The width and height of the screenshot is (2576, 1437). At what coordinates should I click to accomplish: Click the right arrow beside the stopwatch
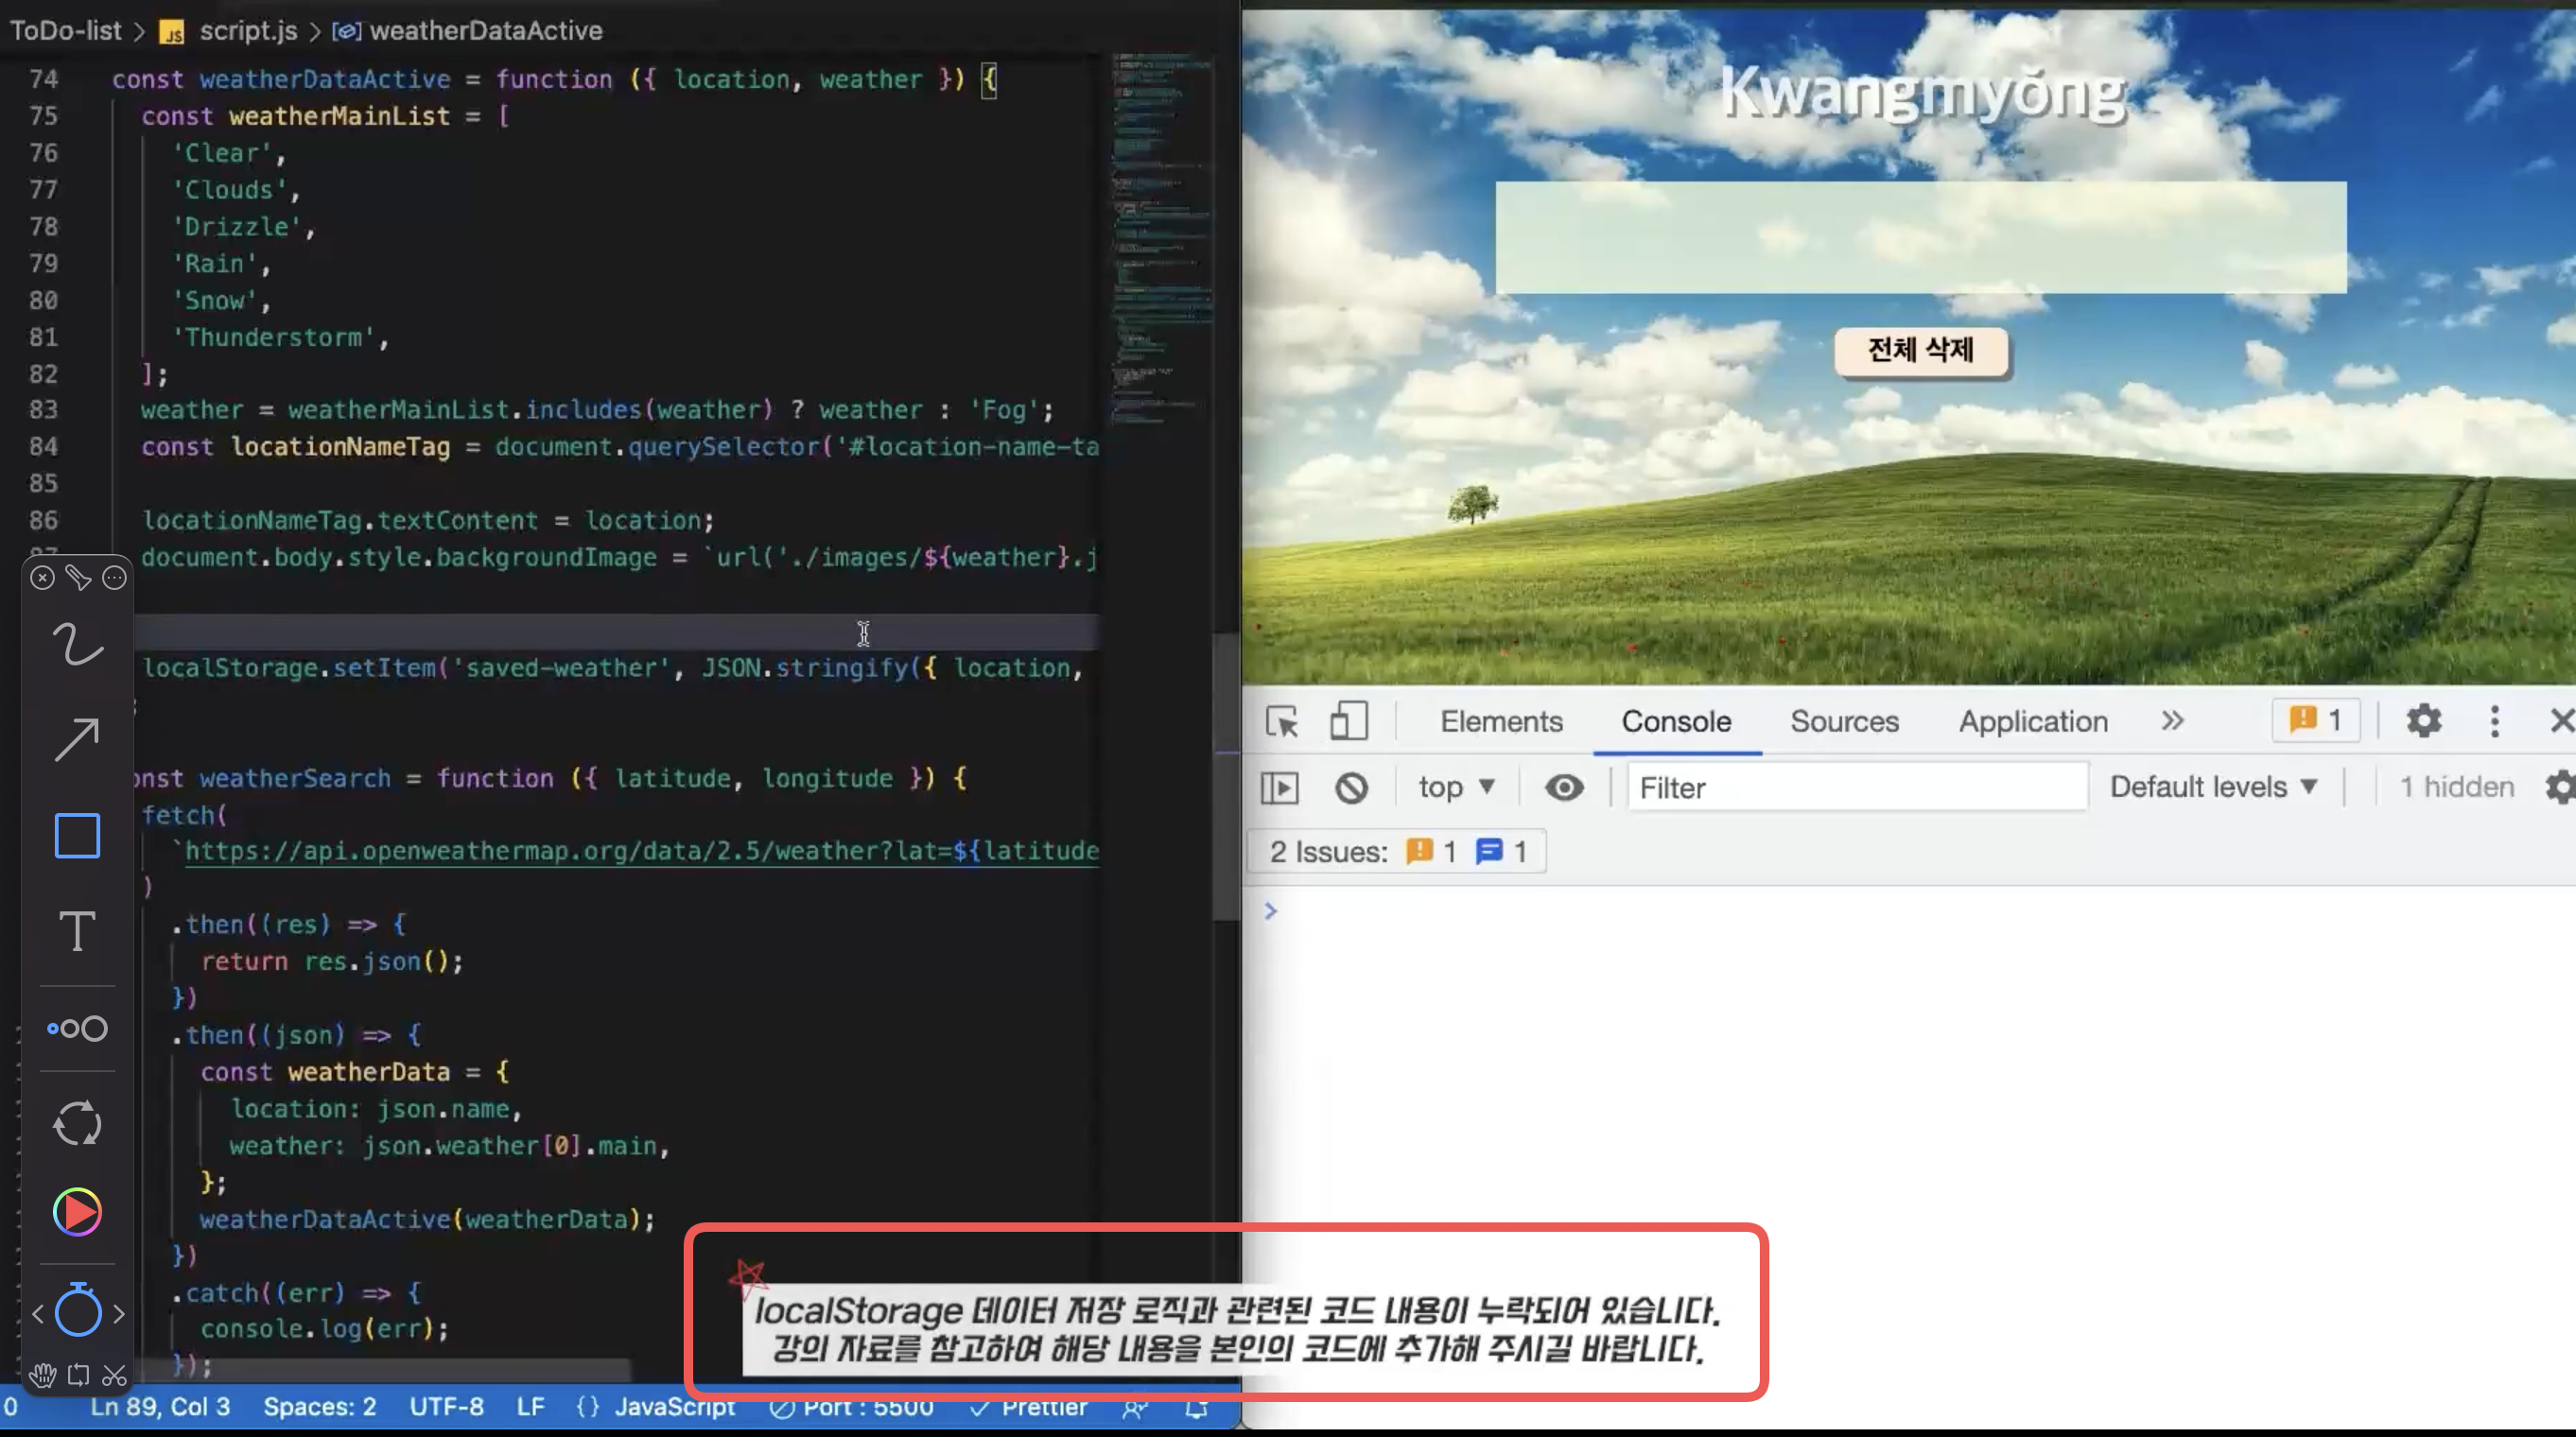coord(118,1313)
